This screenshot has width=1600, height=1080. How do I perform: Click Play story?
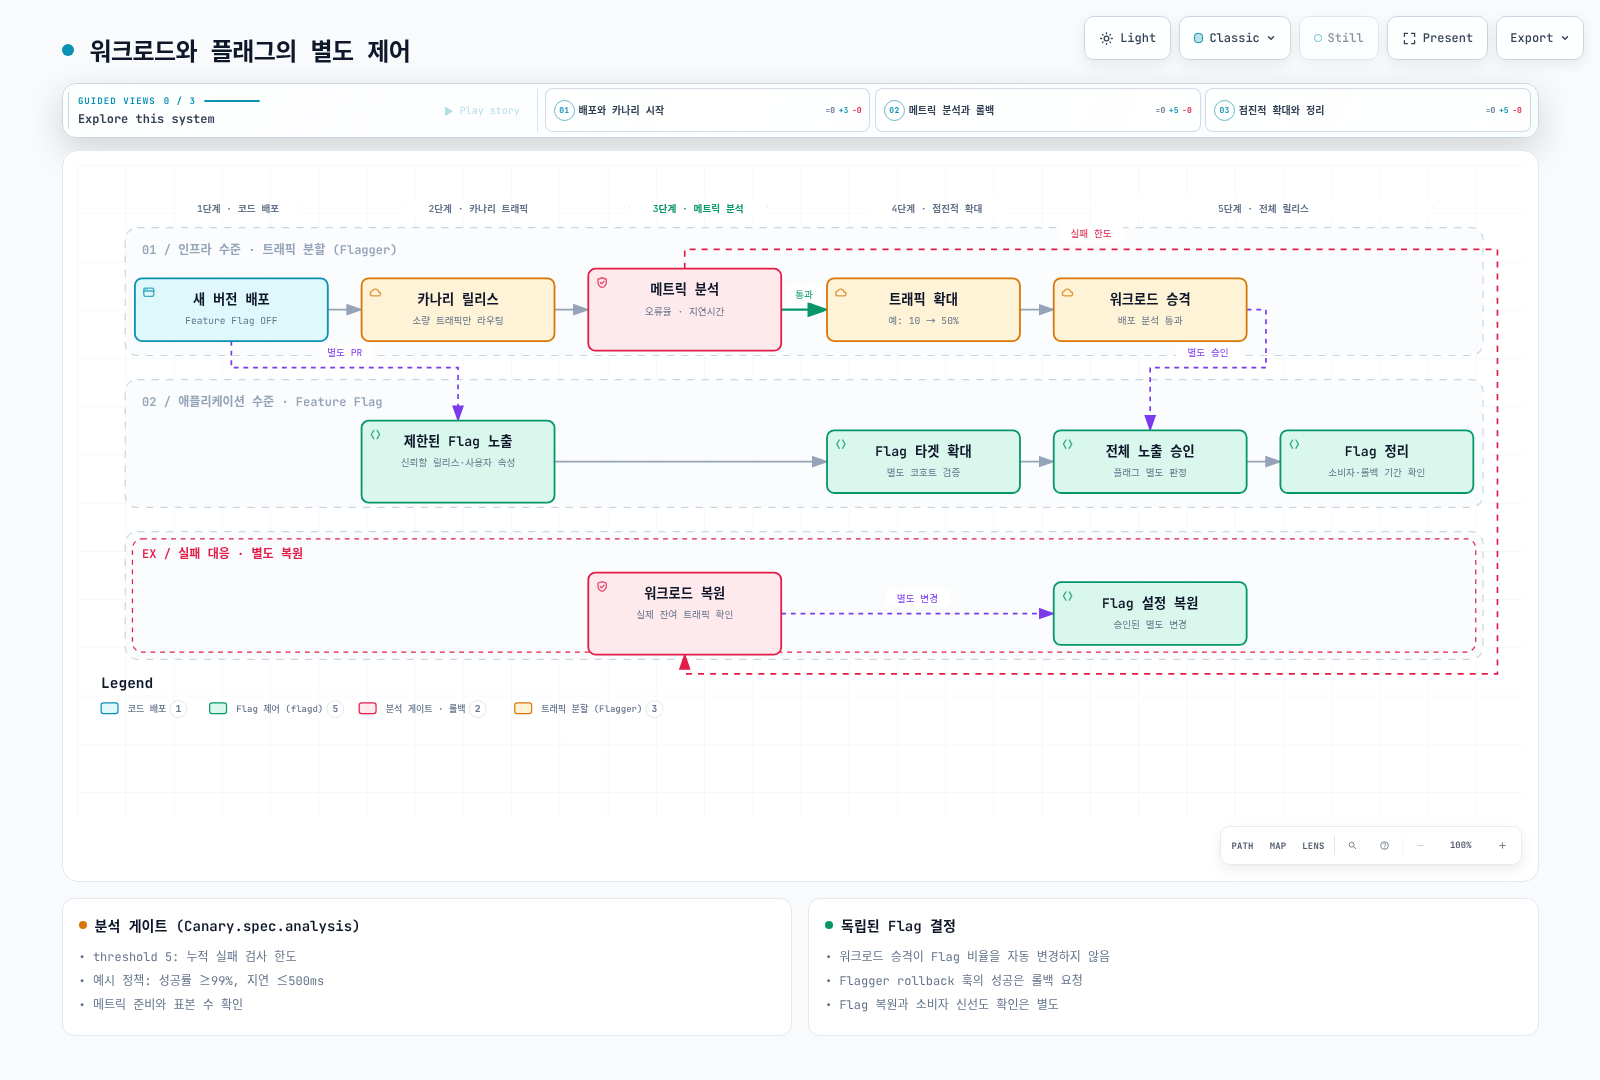pyautogui.click(x=482, y=111)
